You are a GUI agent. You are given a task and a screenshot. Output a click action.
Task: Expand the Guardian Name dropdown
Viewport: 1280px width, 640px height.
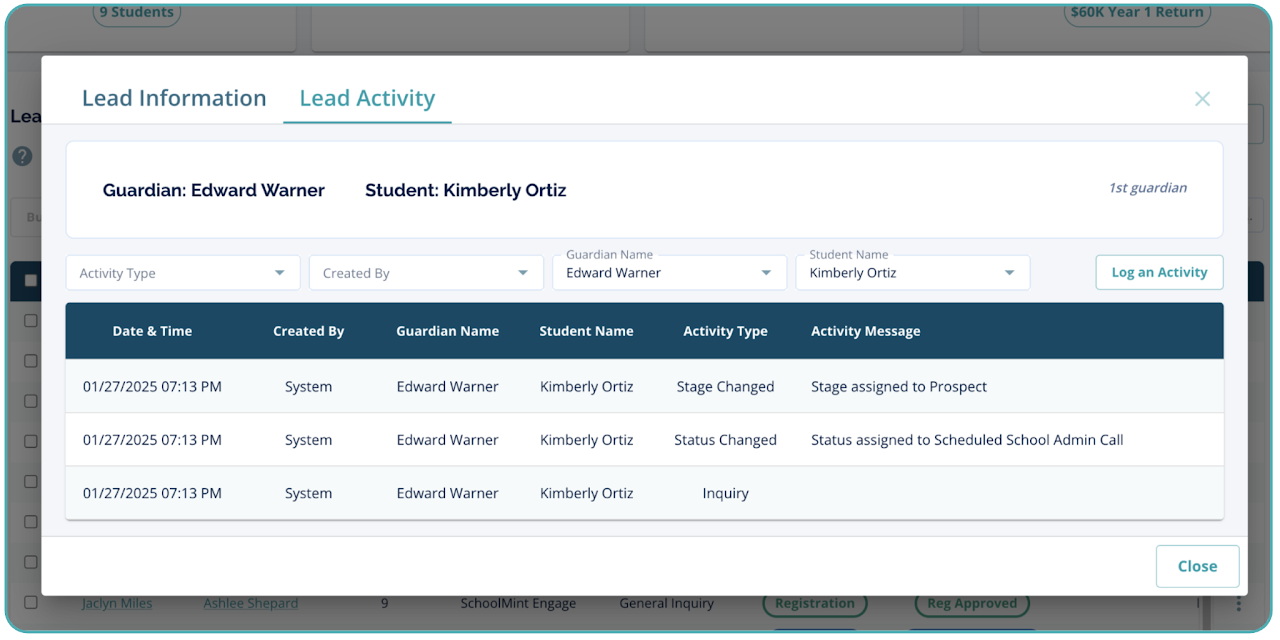pyautogui.click(x=669, y=273)
